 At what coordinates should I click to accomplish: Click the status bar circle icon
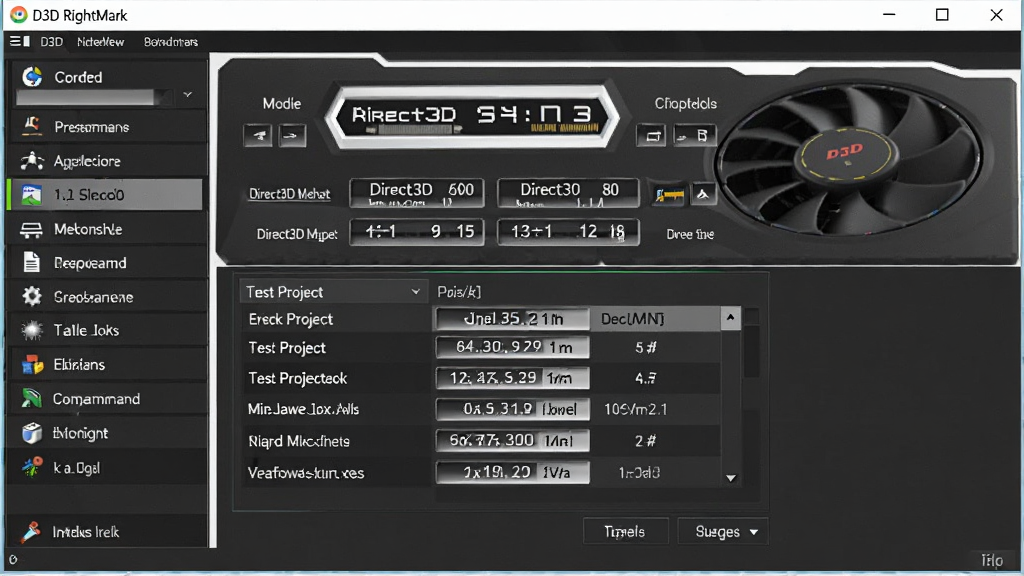click(x=13, y=559)
